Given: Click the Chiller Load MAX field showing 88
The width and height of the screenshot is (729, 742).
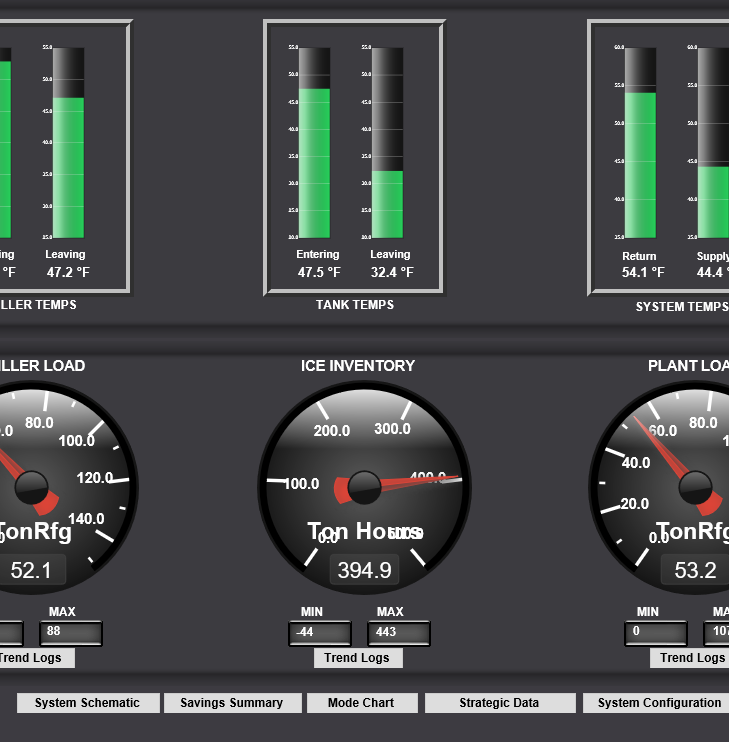Looking at the screenshot, I should 70,633.
